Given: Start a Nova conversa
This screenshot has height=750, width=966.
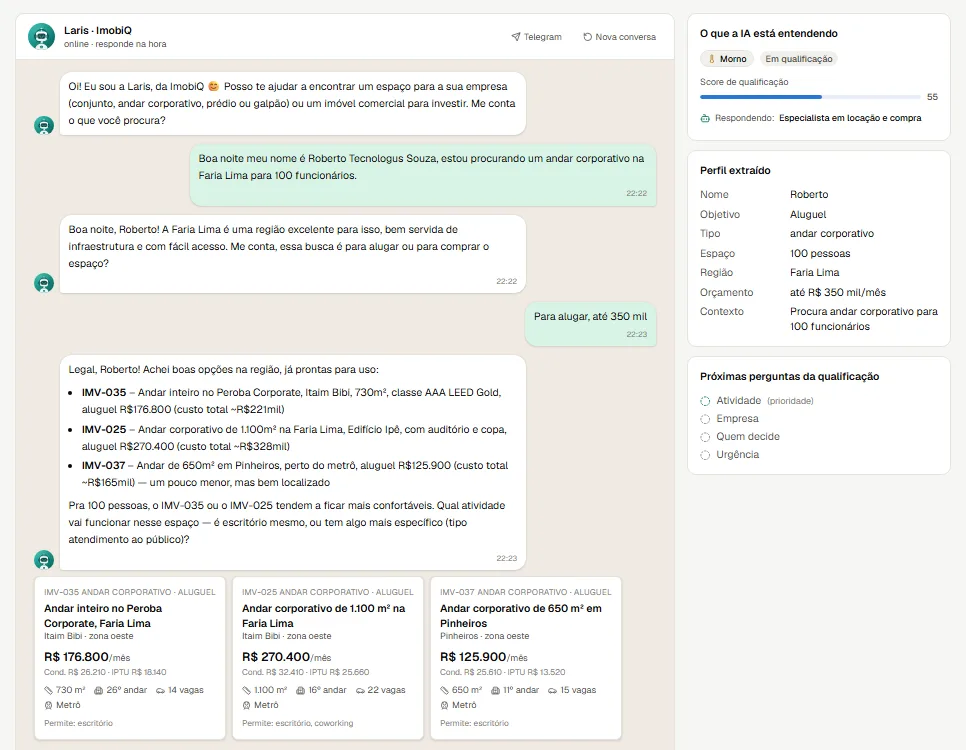Looking at the screenshot, I should click(x=619, y=37).
